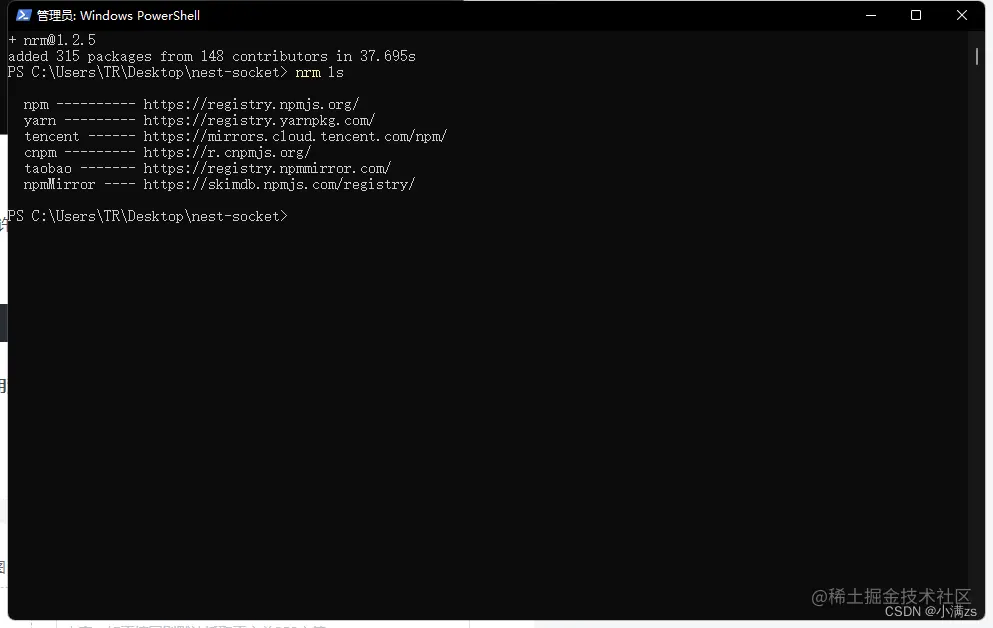Click the npm registry URL registry.npmjs.org
The width and height of the screenshot is (993, 628).
[x=251, y=104]
